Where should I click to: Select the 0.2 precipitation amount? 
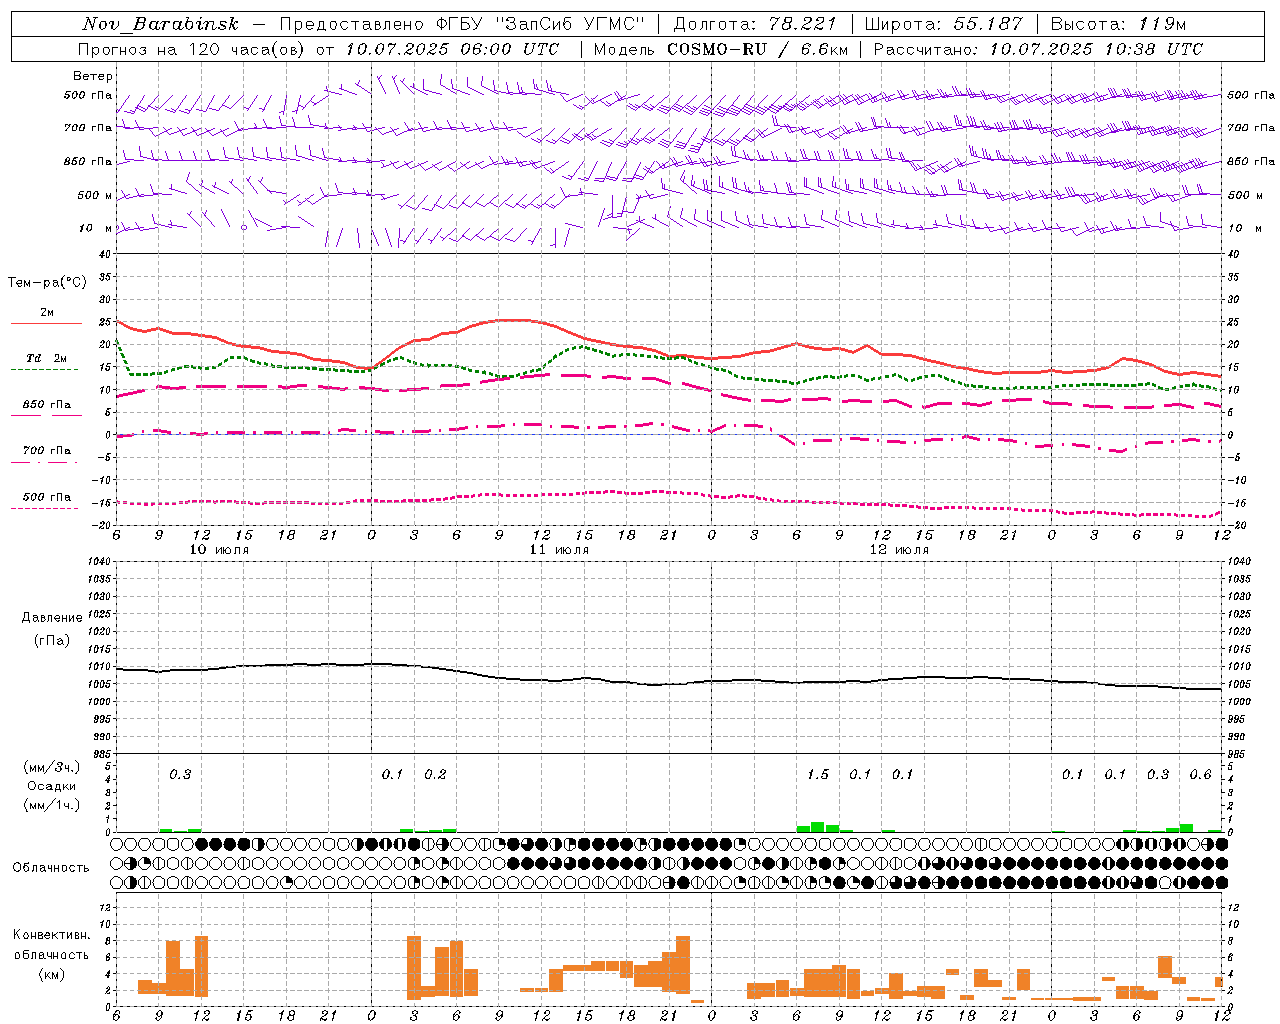coord(435,774)
